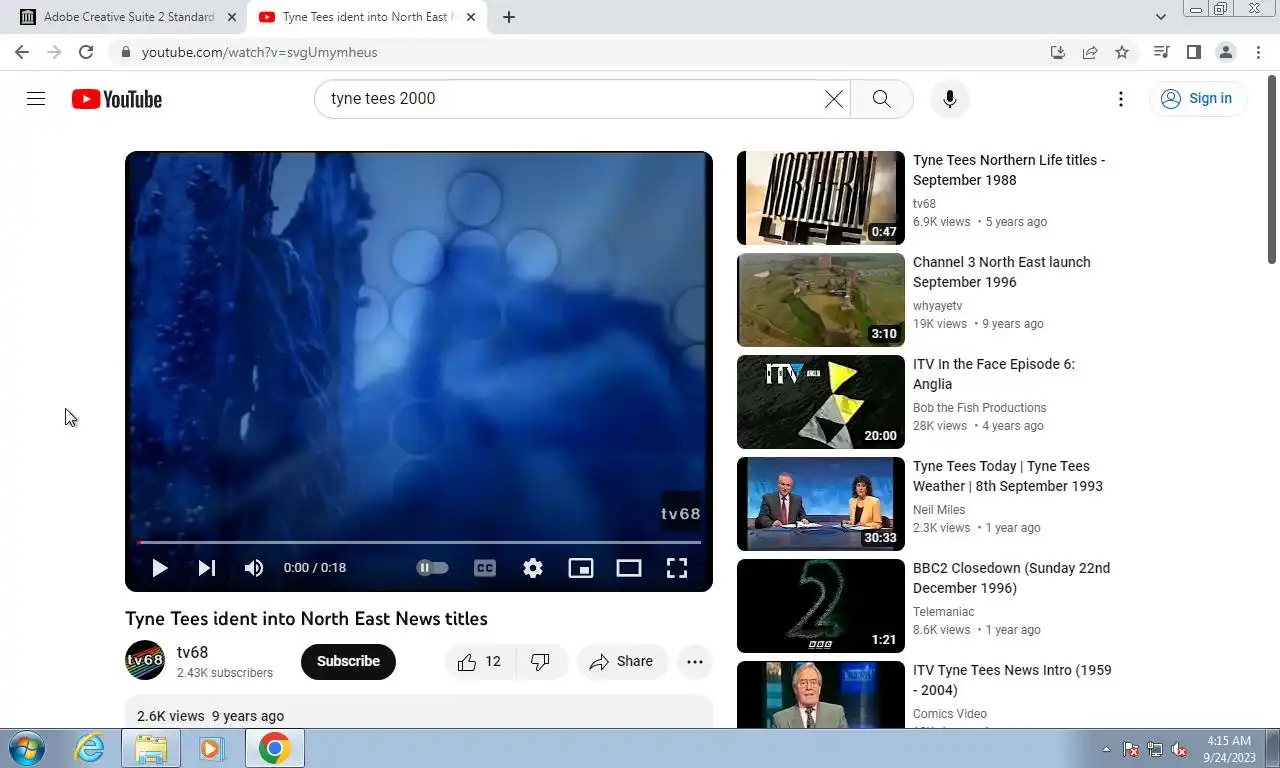The image size is (1280, 768).
Task: Play the video
Action: [x=160, y=568]
